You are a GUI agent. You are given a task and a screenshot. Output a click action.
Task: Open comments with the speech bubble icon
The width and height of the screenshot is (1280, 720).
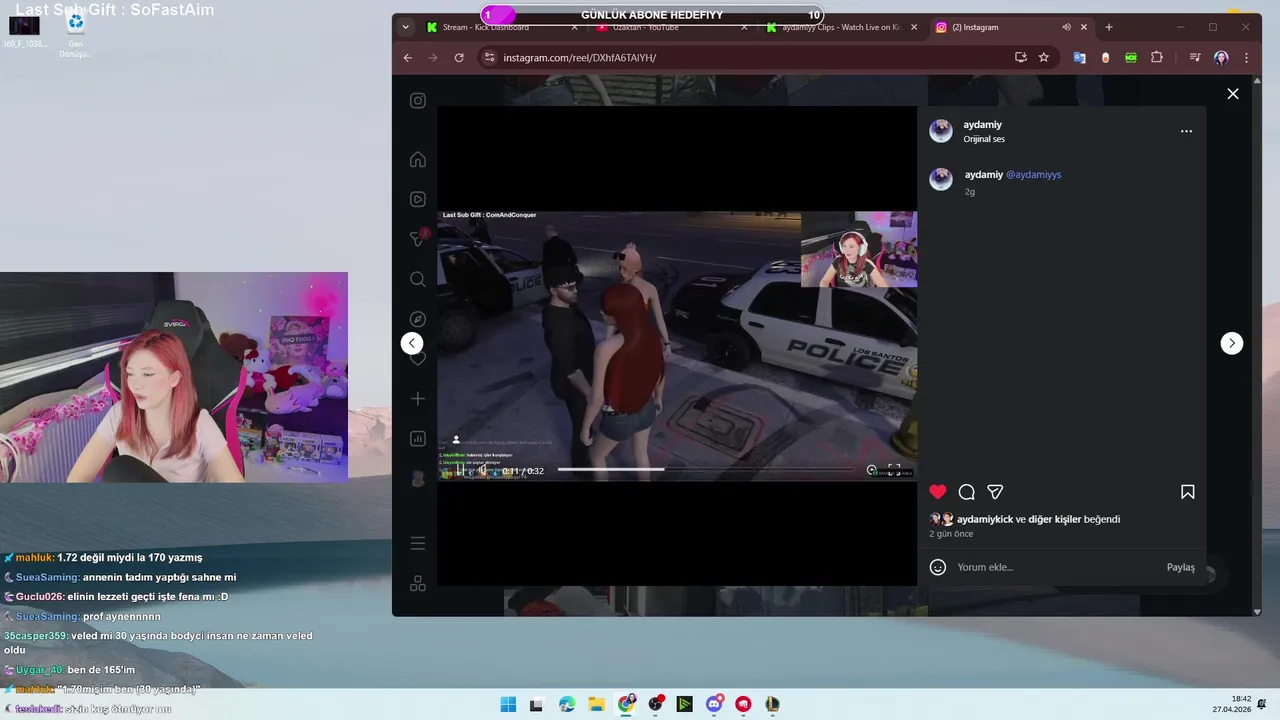pos(966,492)
